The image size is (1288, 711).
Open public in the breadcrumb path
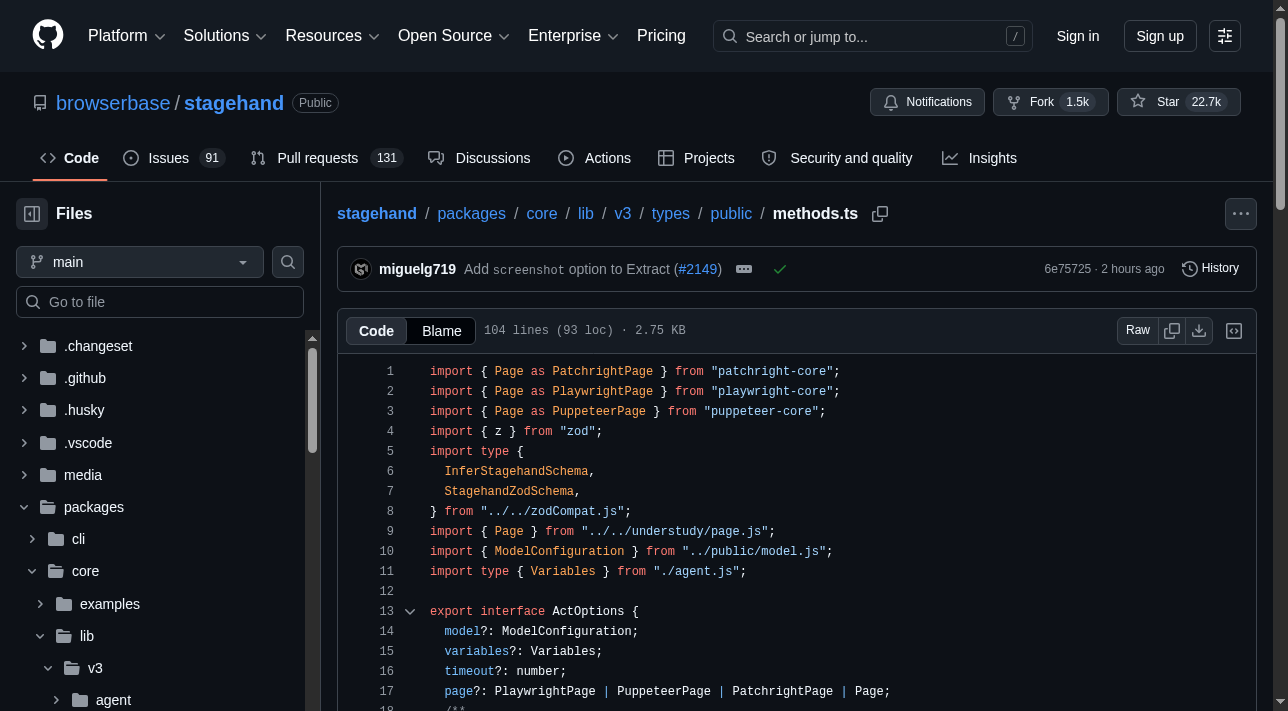(x=731, y=214)
